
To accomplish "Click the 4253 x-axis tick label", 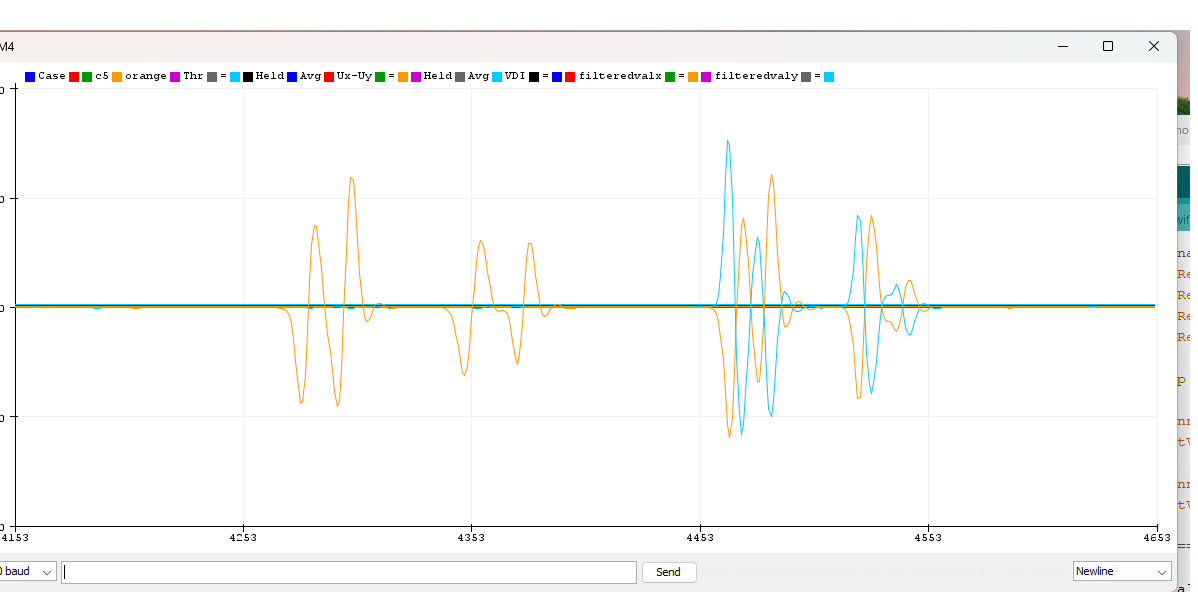I will point(243,537).
